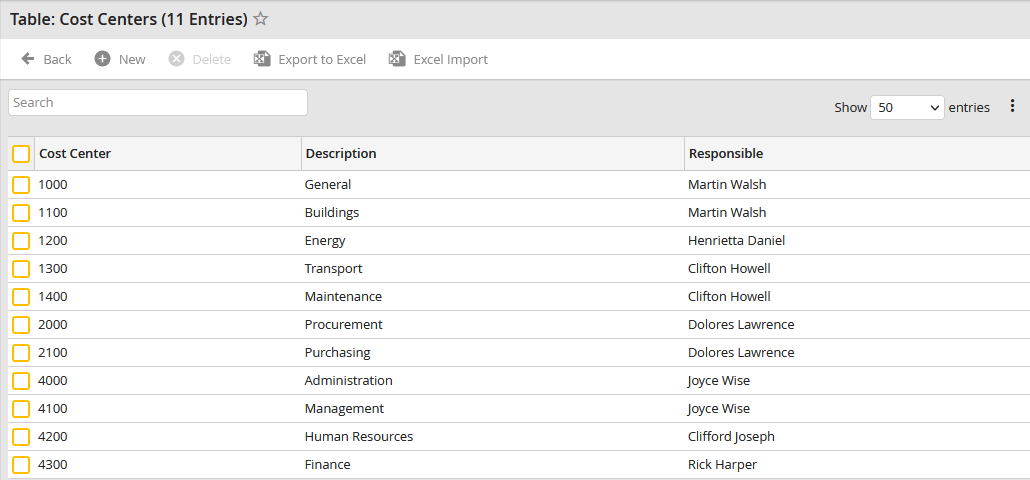Click the New plus icon
Image resolution: width=1030 pixels, height=480 pixels.
tap(102, 59)
